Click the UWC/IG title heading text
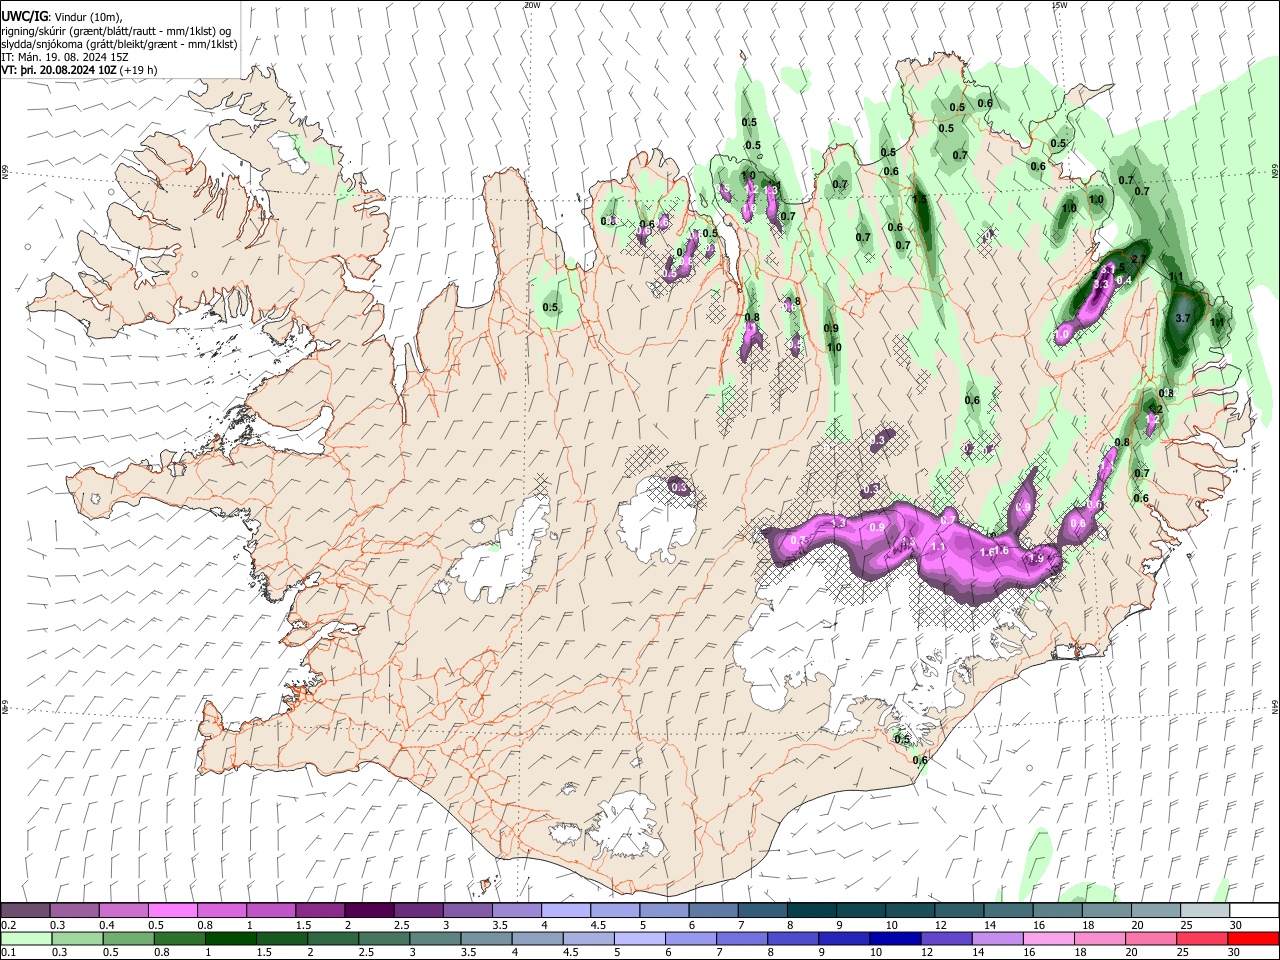The image size is (1280, 960). point(24,16)
